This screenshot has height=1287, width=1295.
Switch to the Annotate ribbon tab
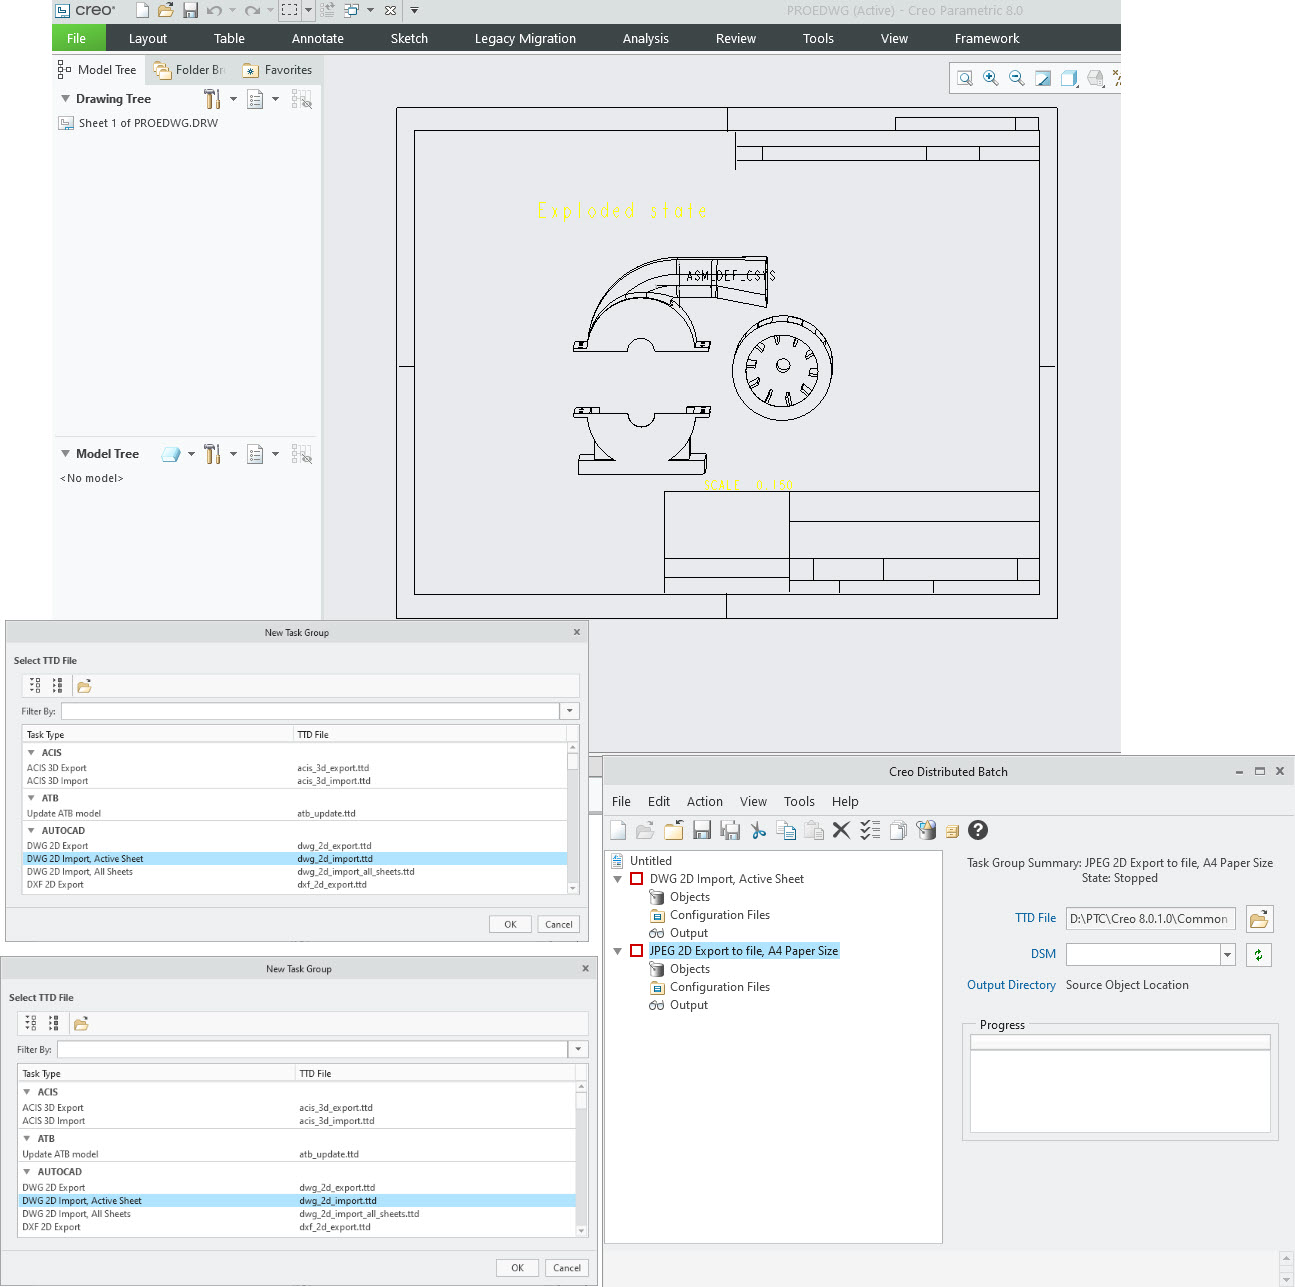[317, 38]
